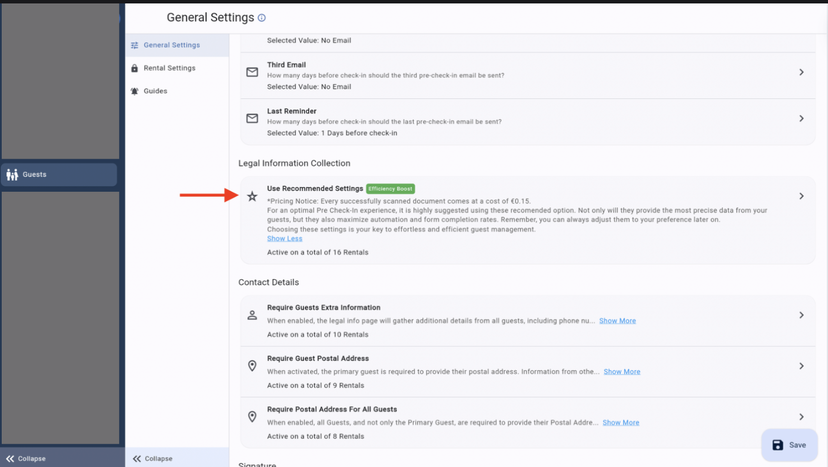
Task: Collapse the settings side panel
Action: click(x=152, y=458)
